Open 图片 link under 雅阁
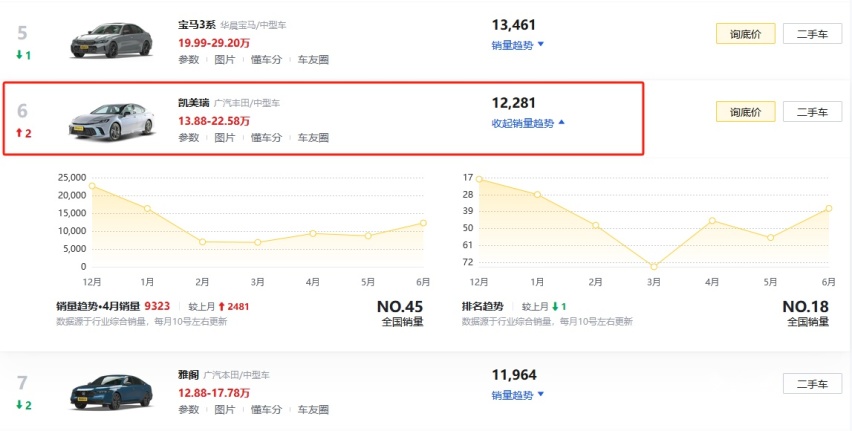This screenshot has height=431, width=852. click(x=224, y=410)
